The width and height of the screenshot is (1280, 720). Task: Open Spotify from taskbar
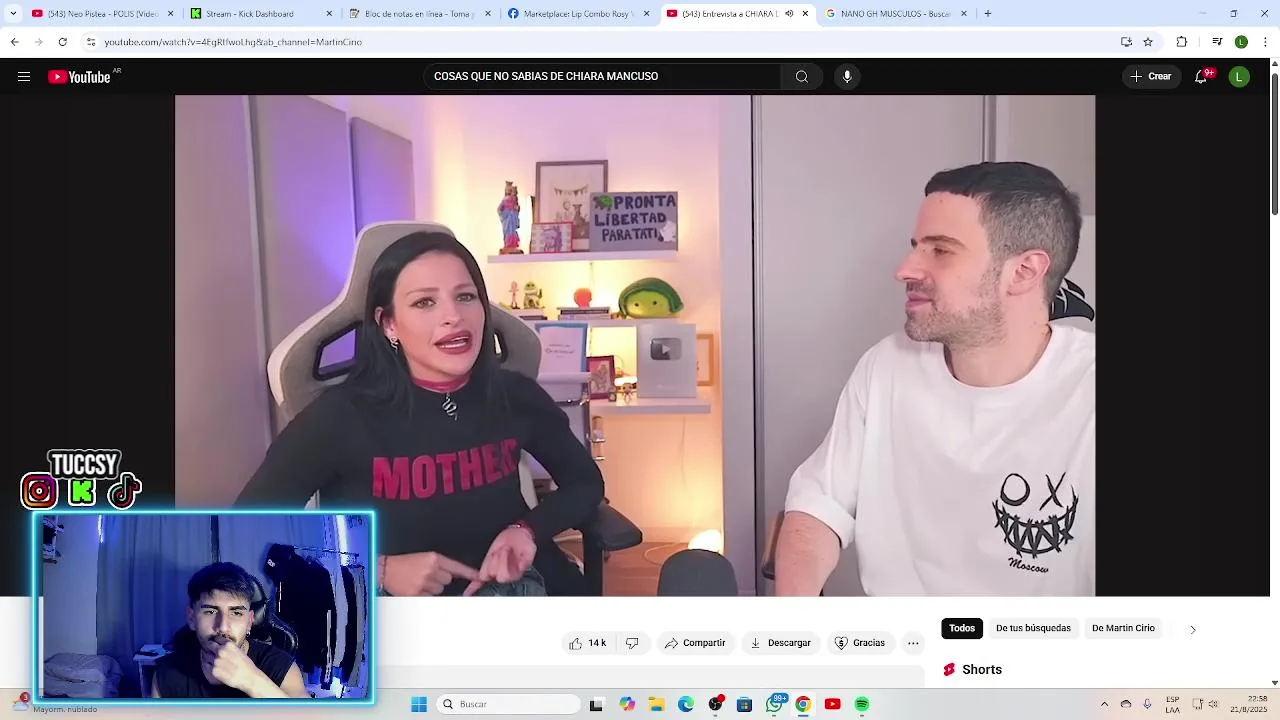pos(861,705)
